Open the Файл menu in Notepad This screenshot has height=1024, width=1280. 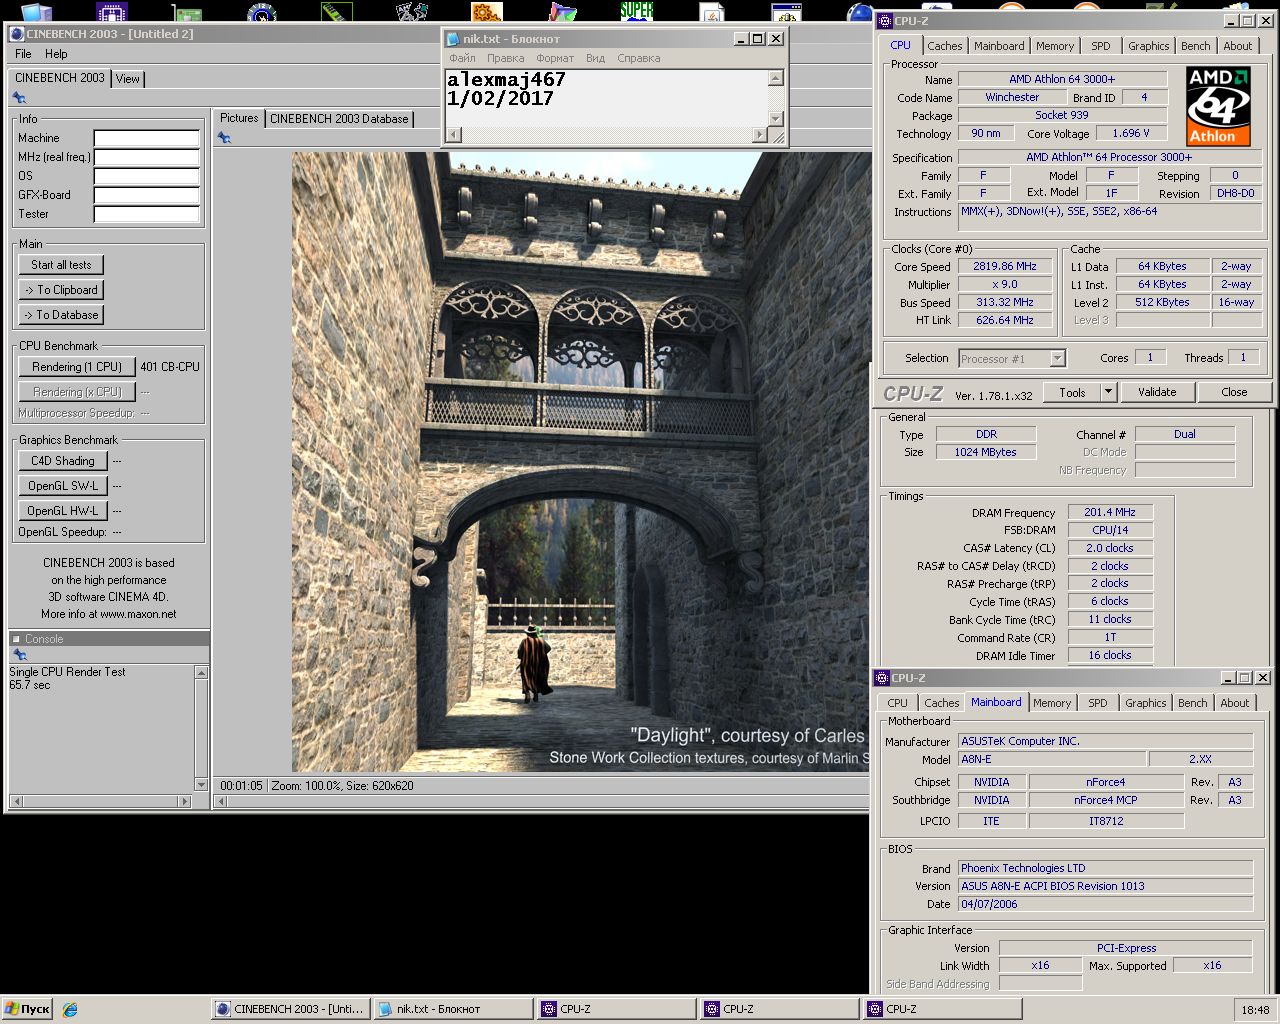[x=462, y=58]
